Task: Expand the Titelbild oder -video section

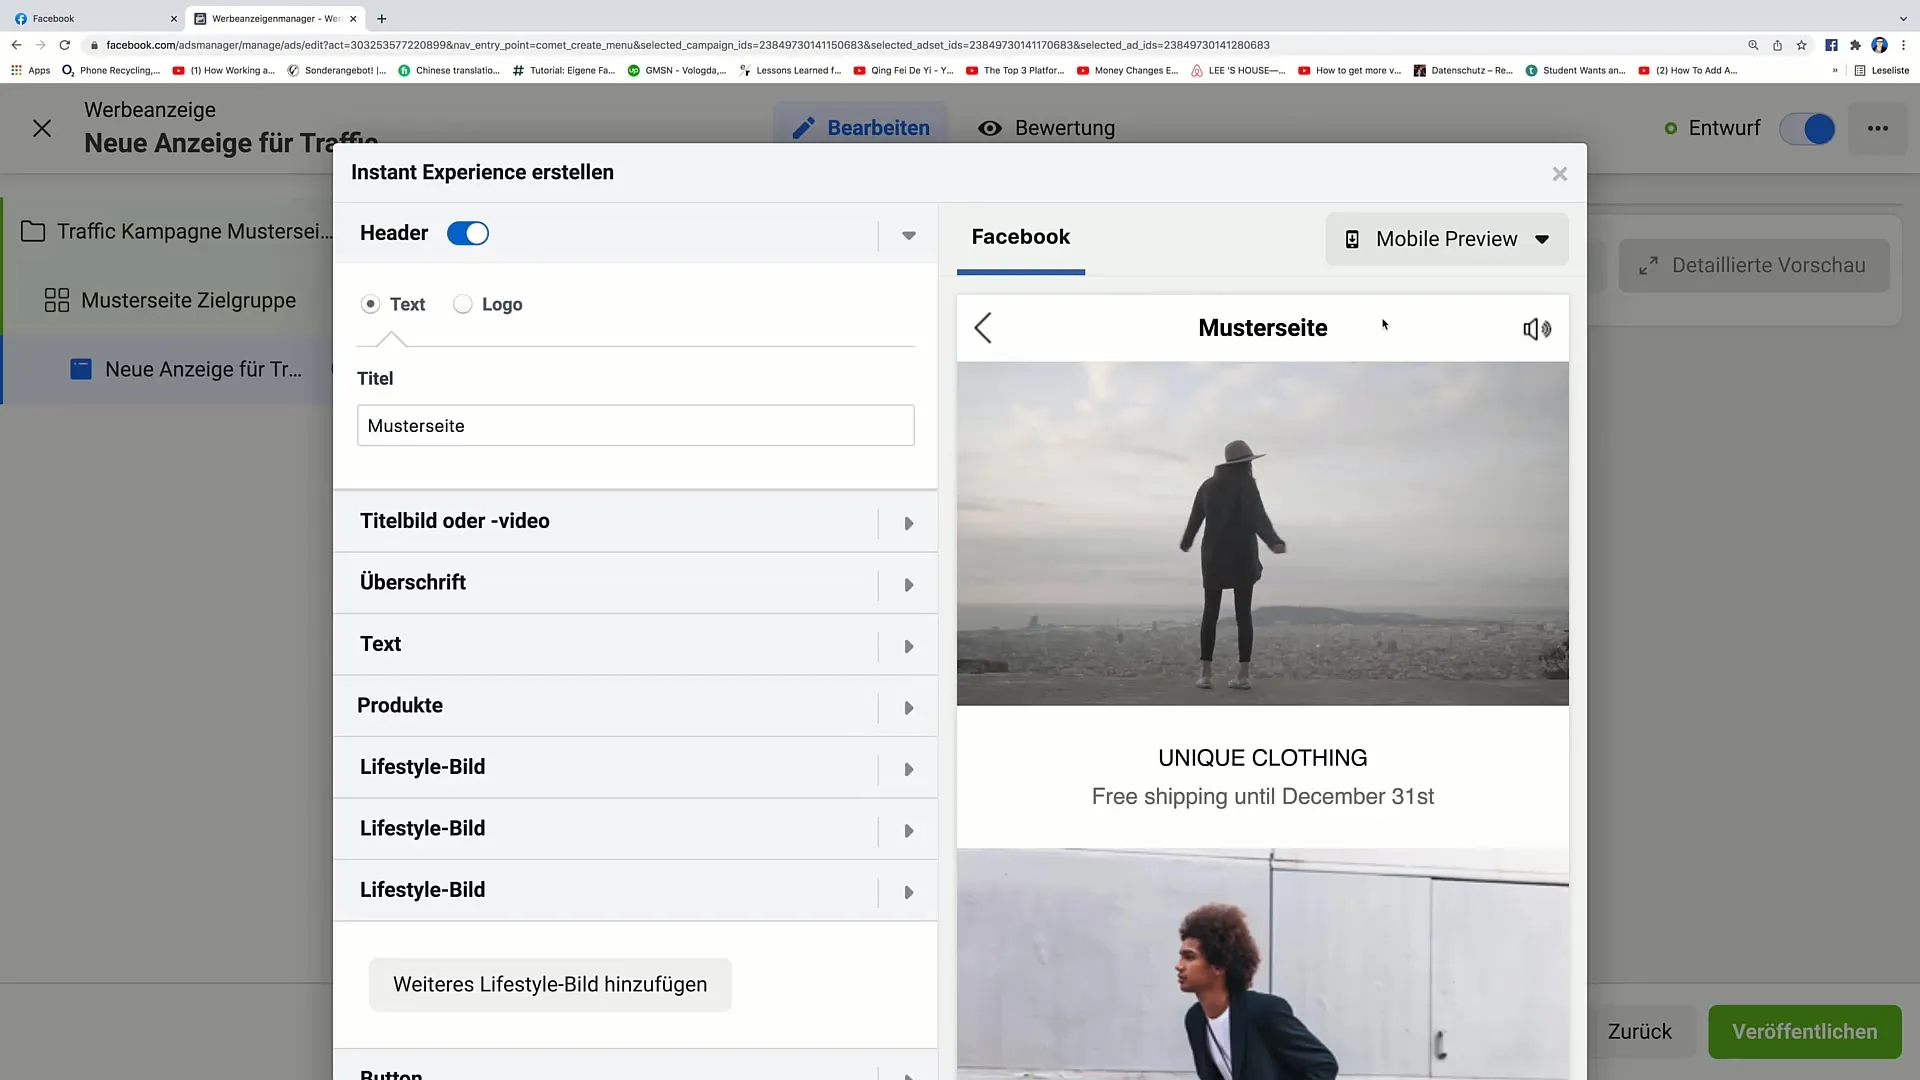Action: 908,523
